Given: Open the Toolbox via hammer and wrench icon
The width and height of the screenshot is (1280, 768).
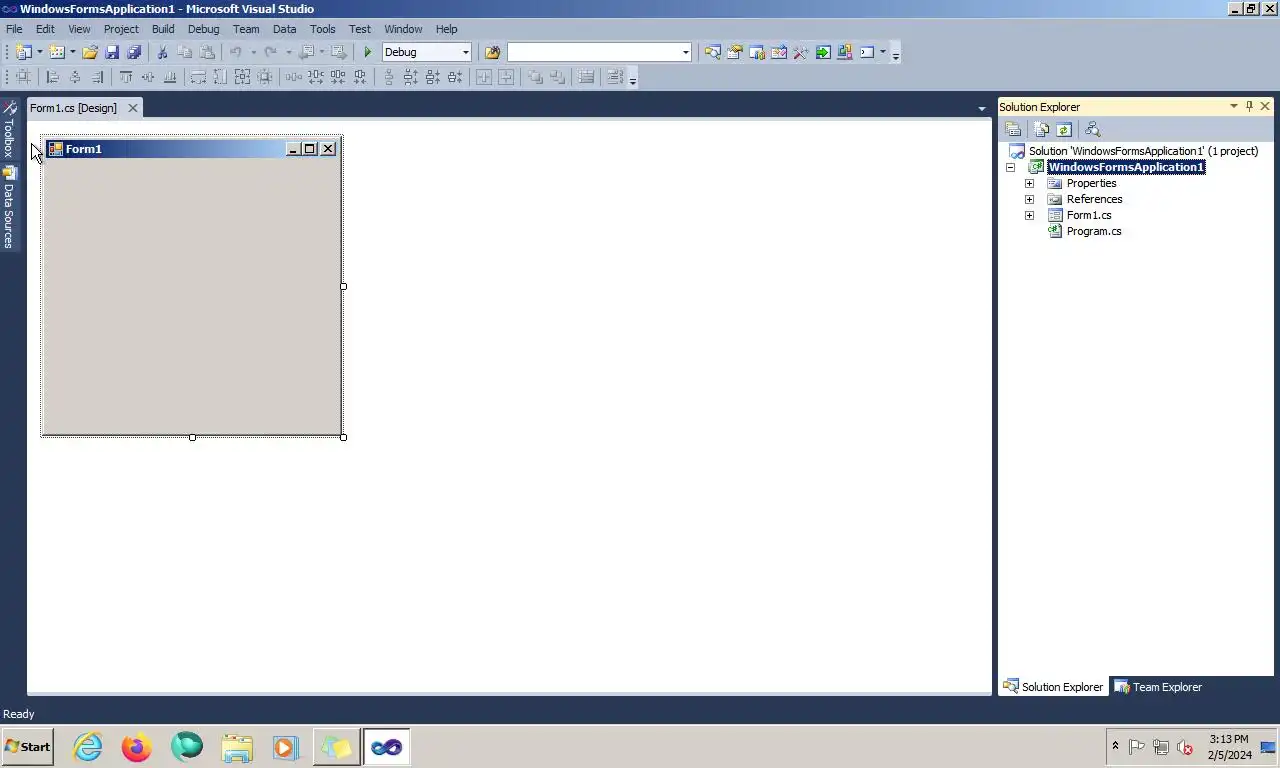Looking at the screenshot, I should [800, 52].
